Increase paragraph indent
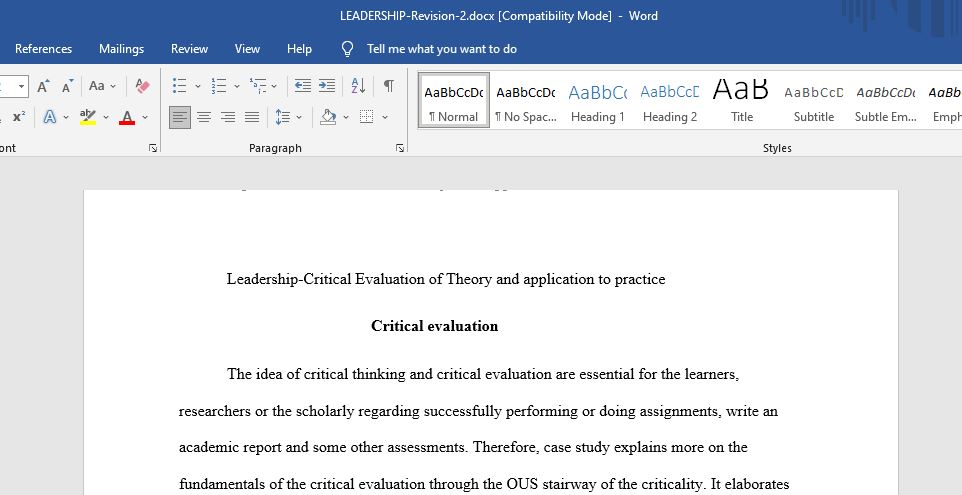Image resolution: width=962 pixels, height=495 pixels. tap(327, 86)
